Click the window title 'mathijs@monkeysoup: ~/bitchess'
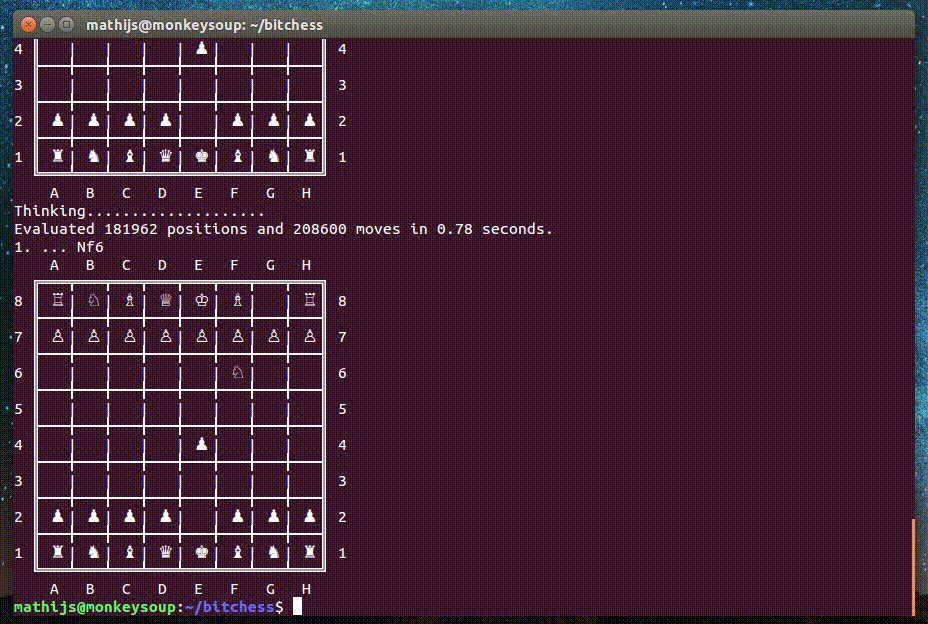The height and width of the screenshot is (624, 928). click(205, 24)
